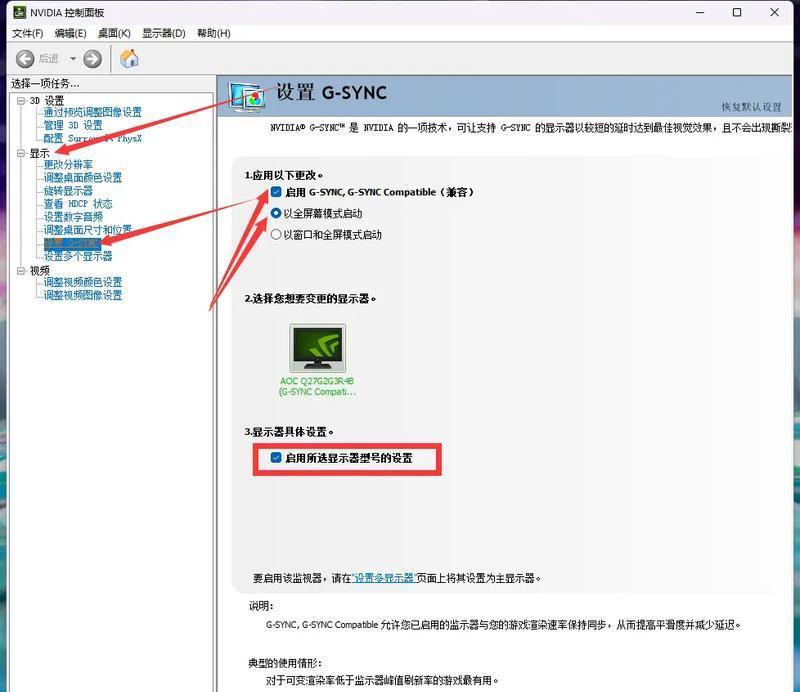Viewport: 800px width, 692px height.
Task: Maximize the NVIDIA control panel window
Action: click(x=737, y=12)
